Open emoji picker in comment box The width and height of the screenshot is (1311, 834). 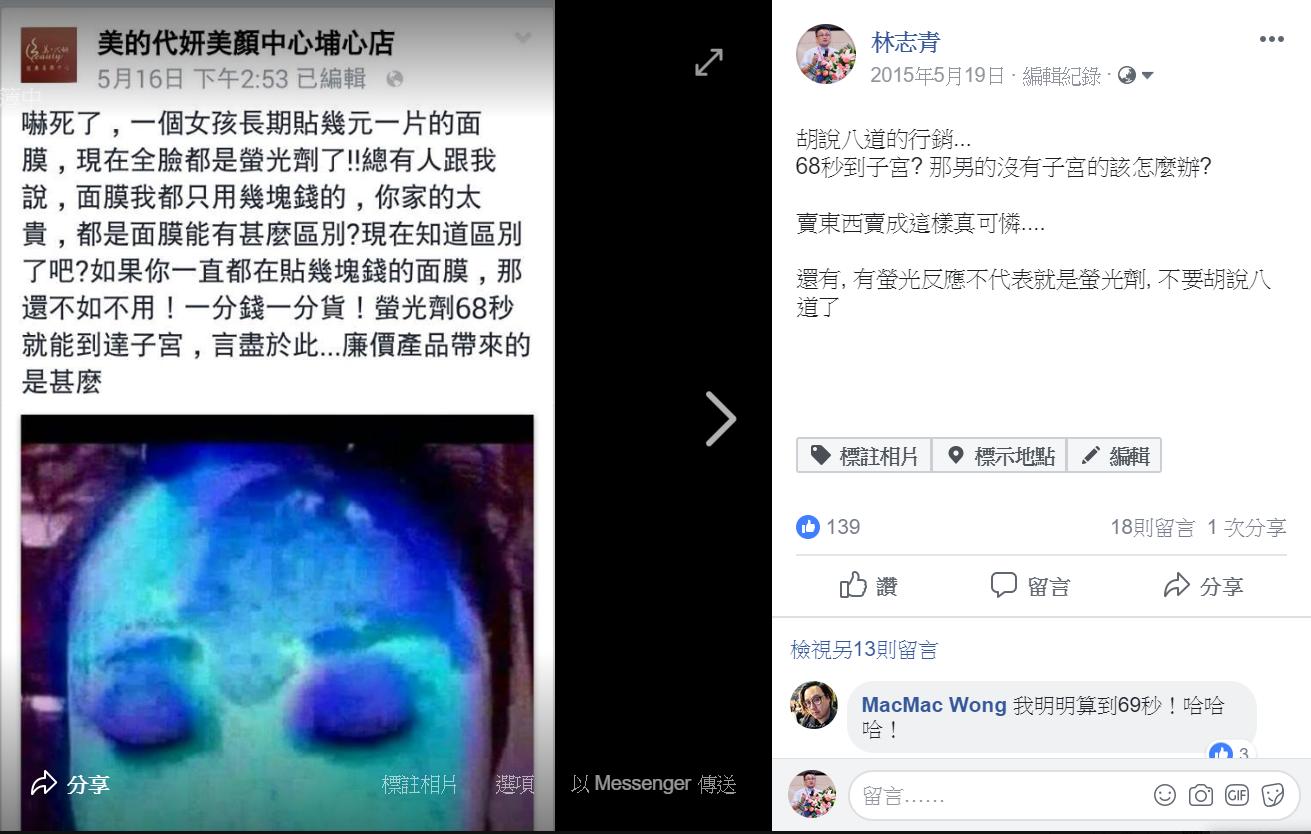(1165, 795)
